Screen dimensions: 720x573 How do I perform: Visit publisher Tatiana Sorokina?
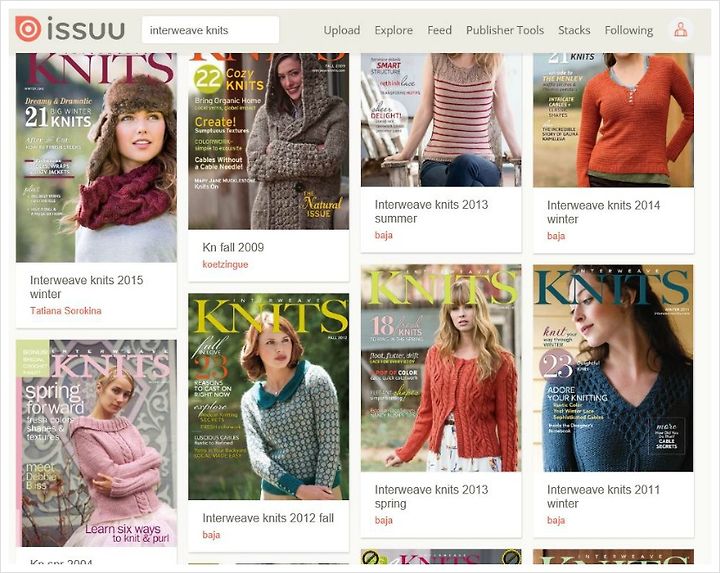[66, 311]
